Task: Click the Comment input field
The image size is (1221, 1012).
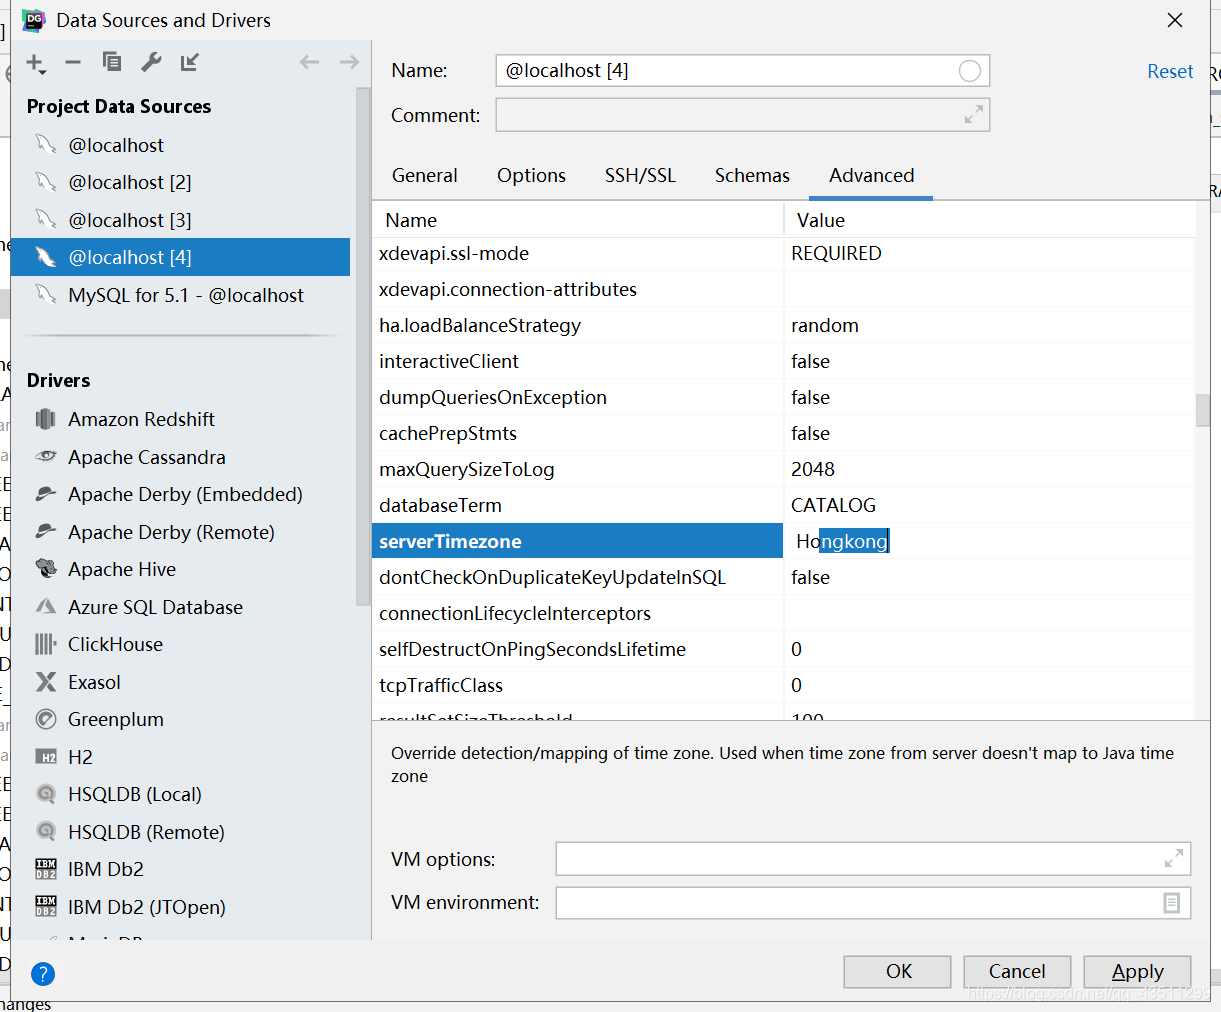Action: tap(743, 115)
